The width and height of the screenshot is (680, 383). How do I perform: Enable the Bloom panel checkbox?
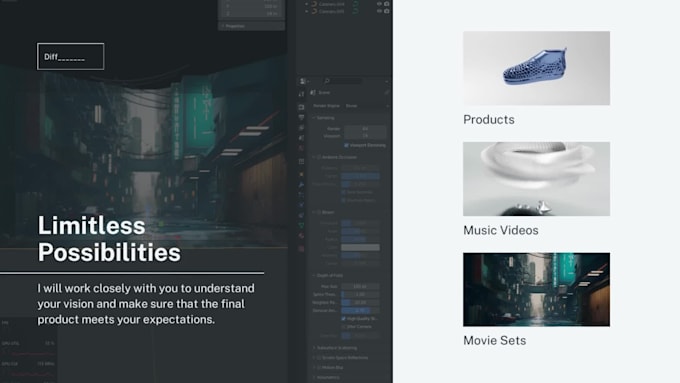(x=319, y=212)
